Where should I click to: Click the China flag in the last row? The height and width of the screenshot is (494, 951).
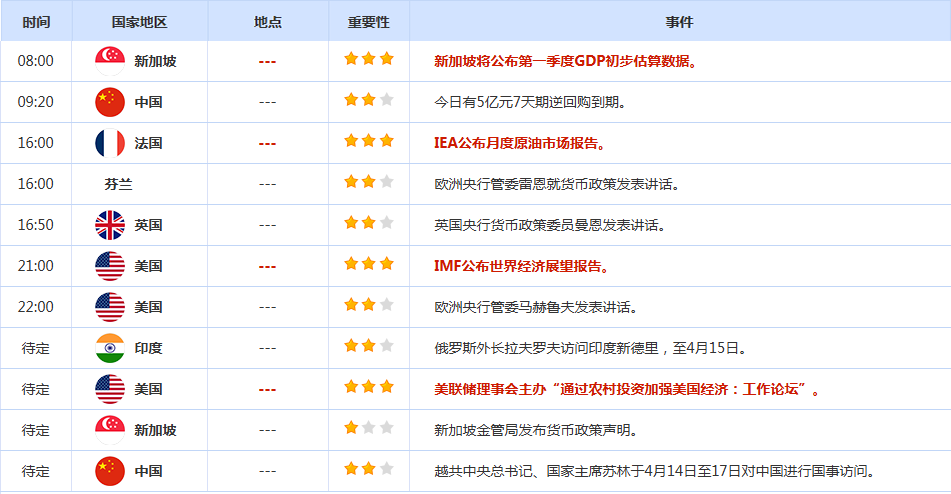pyautogui.click(x=109, y=471)
